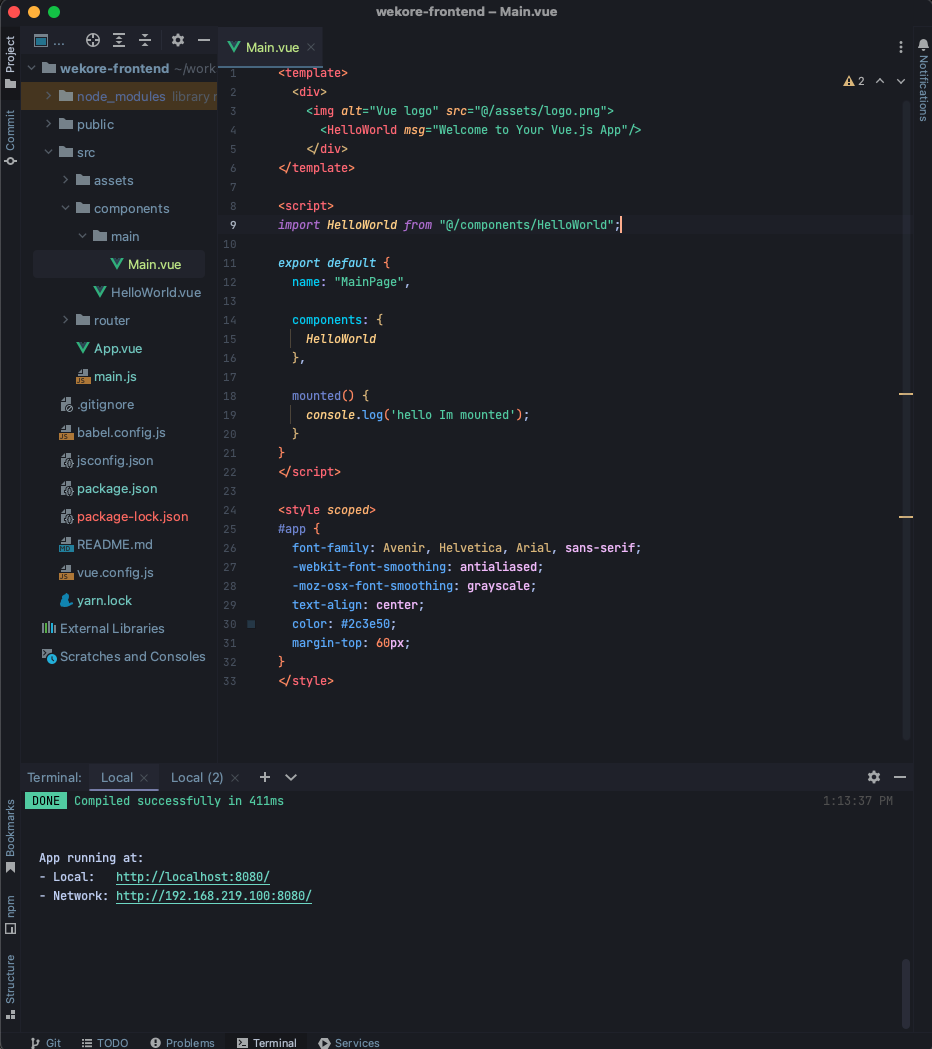Click the Collapse All icon in Project toolbar
This screenshot has width=932, height=1049.
coord(145,40)
